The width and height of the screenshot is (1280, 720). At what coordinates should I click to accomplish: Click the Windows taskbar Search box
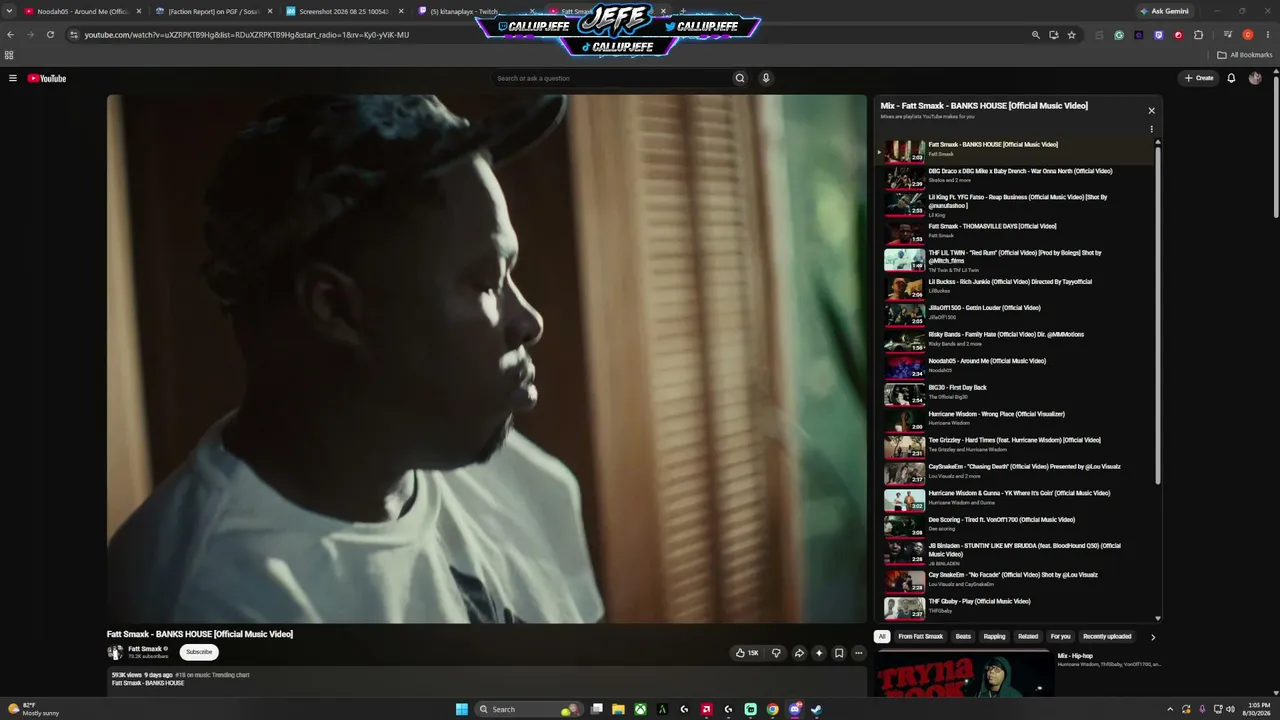(527, 709)
